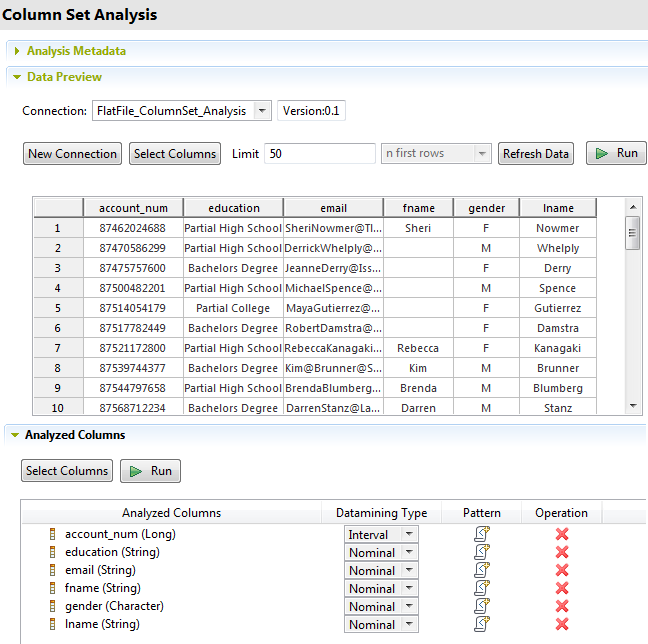This screenshot has height=644, width=648.
Task: Add a pattern to the email column
Action: [x=482, y=570]
